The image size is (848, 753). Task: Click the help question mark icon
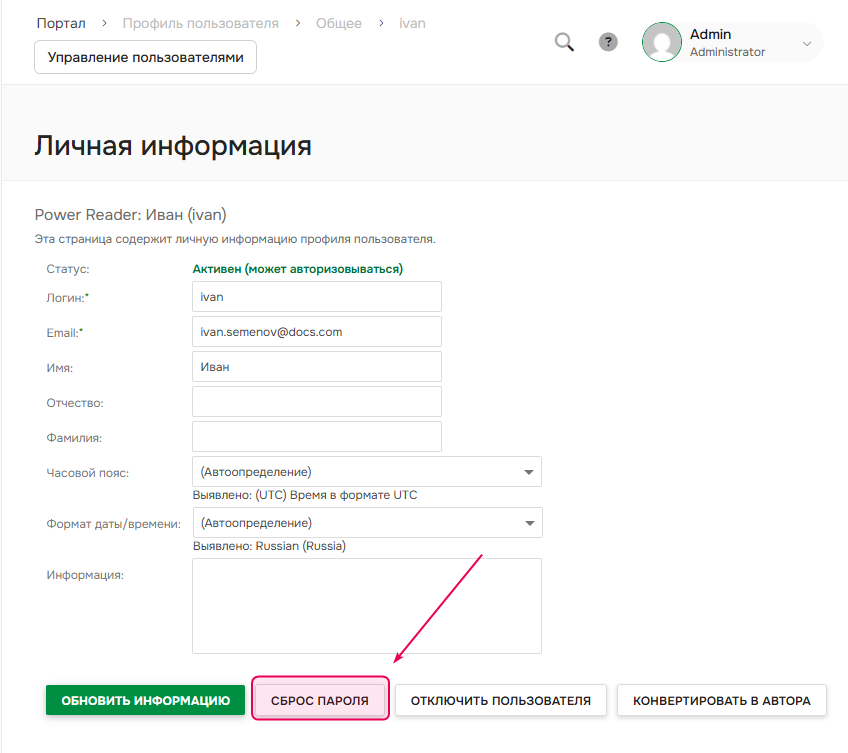click(608, 42)
